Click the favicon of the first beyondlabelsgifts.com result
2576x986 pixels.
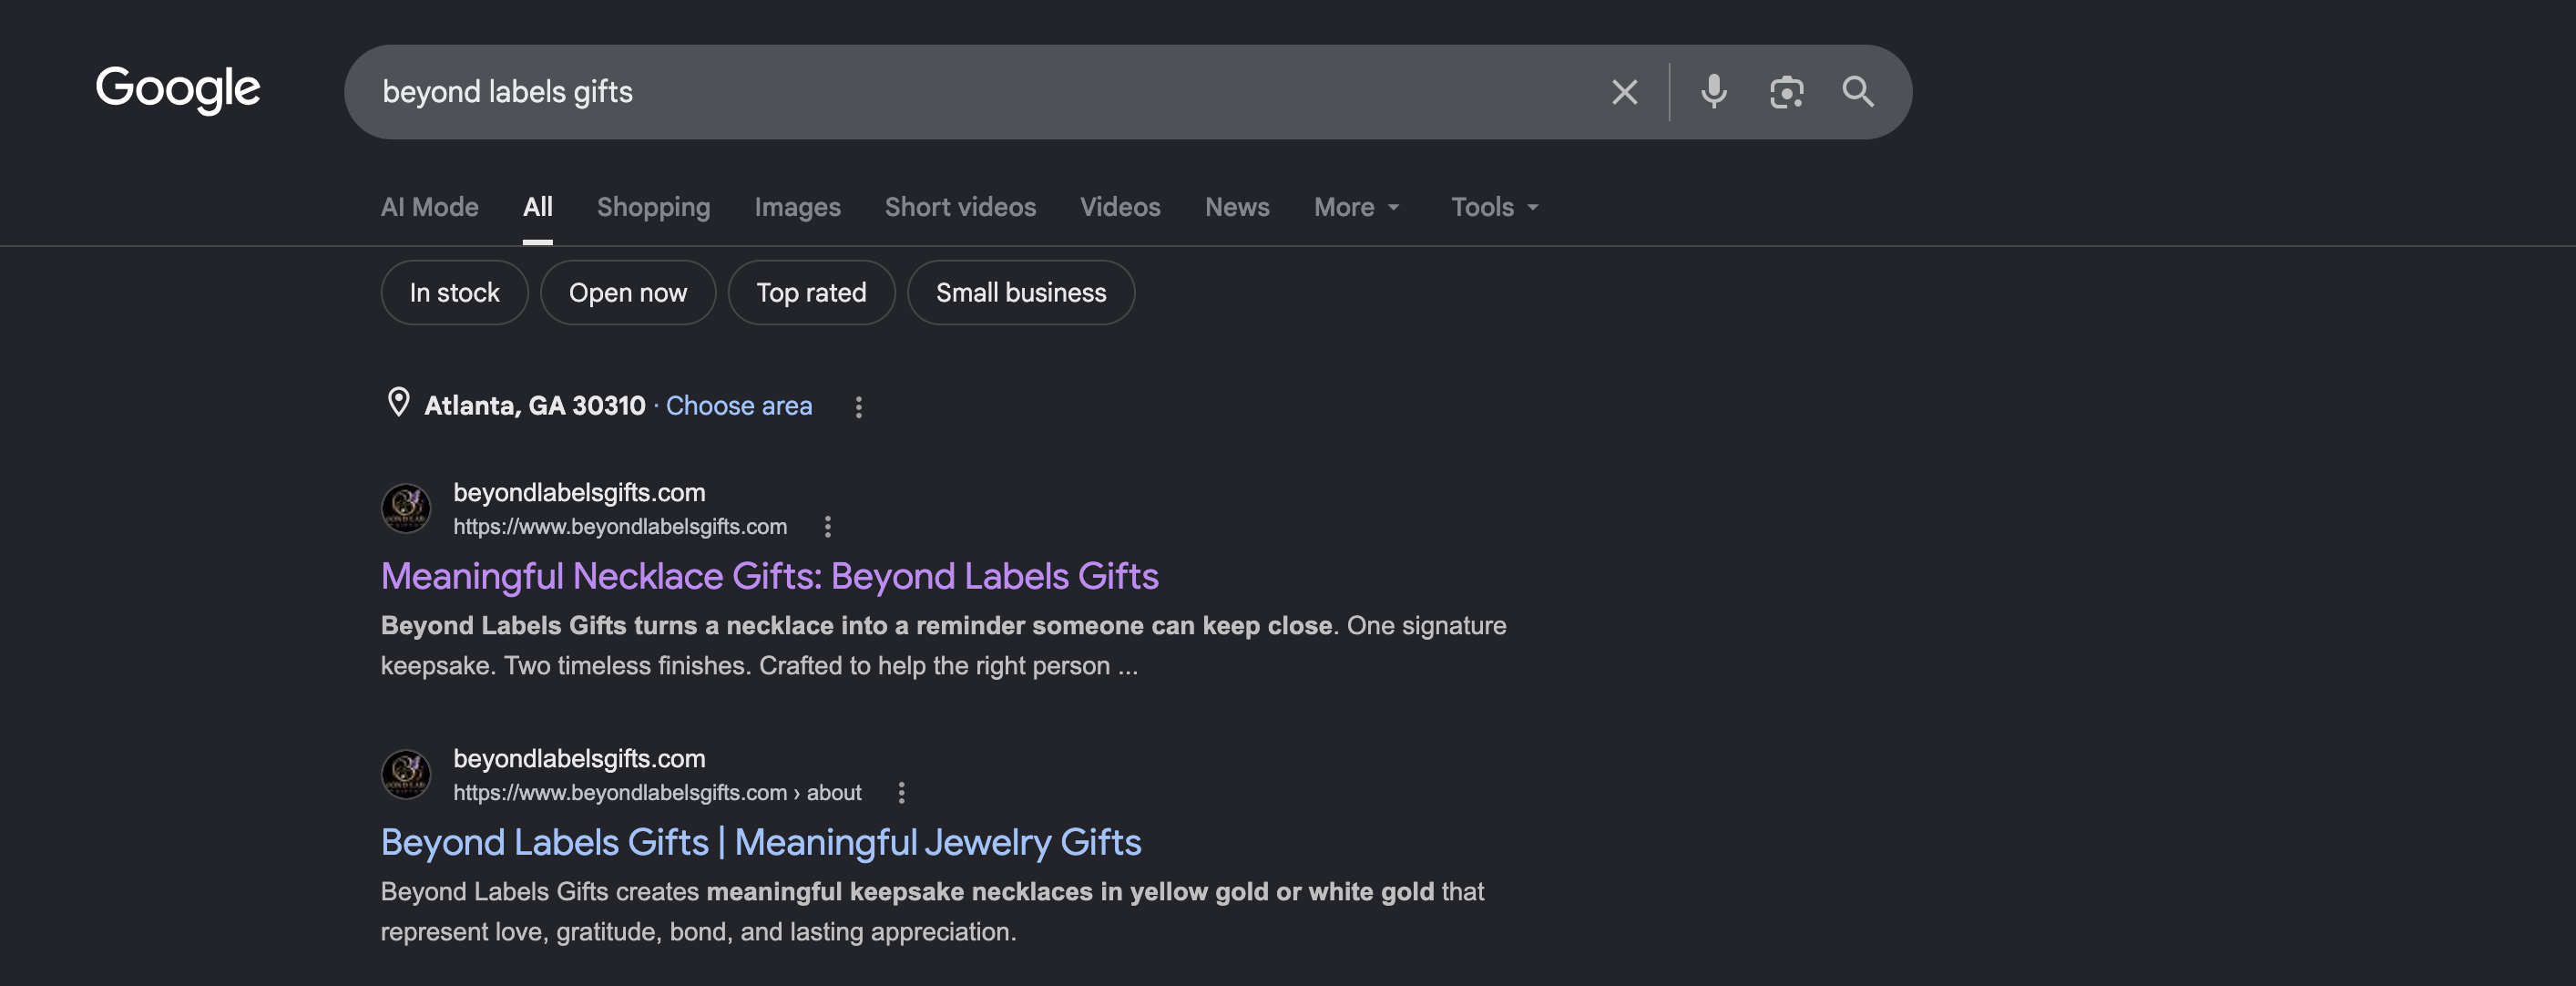click(406, 509)
